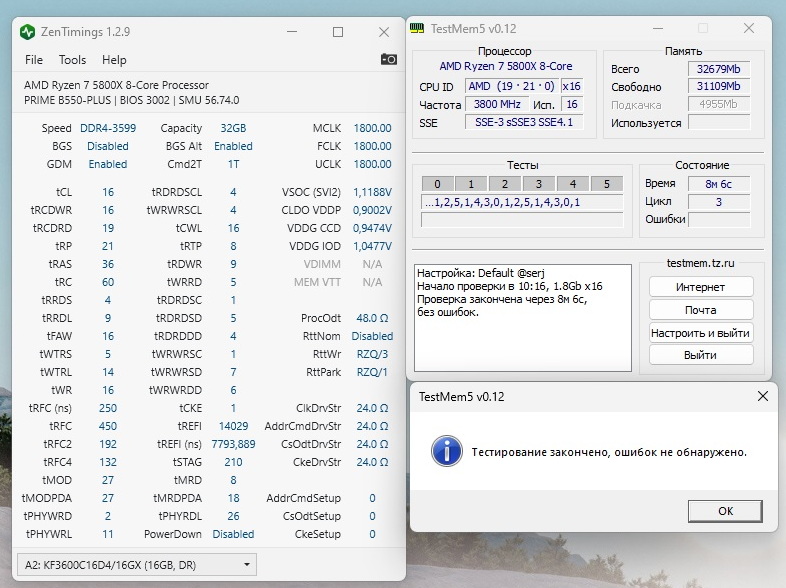Click the ZenTimings screenshot camera icon
The image size is (786, 588).
(x=388, y=59)
